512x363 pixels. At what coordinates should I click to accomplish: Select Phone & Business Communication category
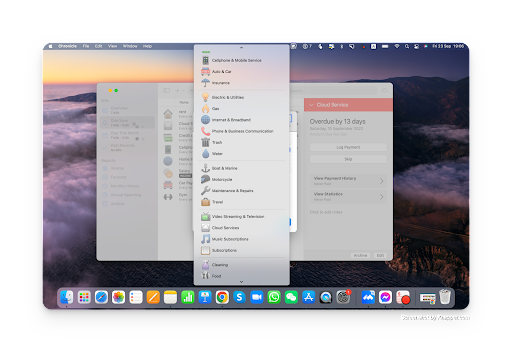point(242,131)
